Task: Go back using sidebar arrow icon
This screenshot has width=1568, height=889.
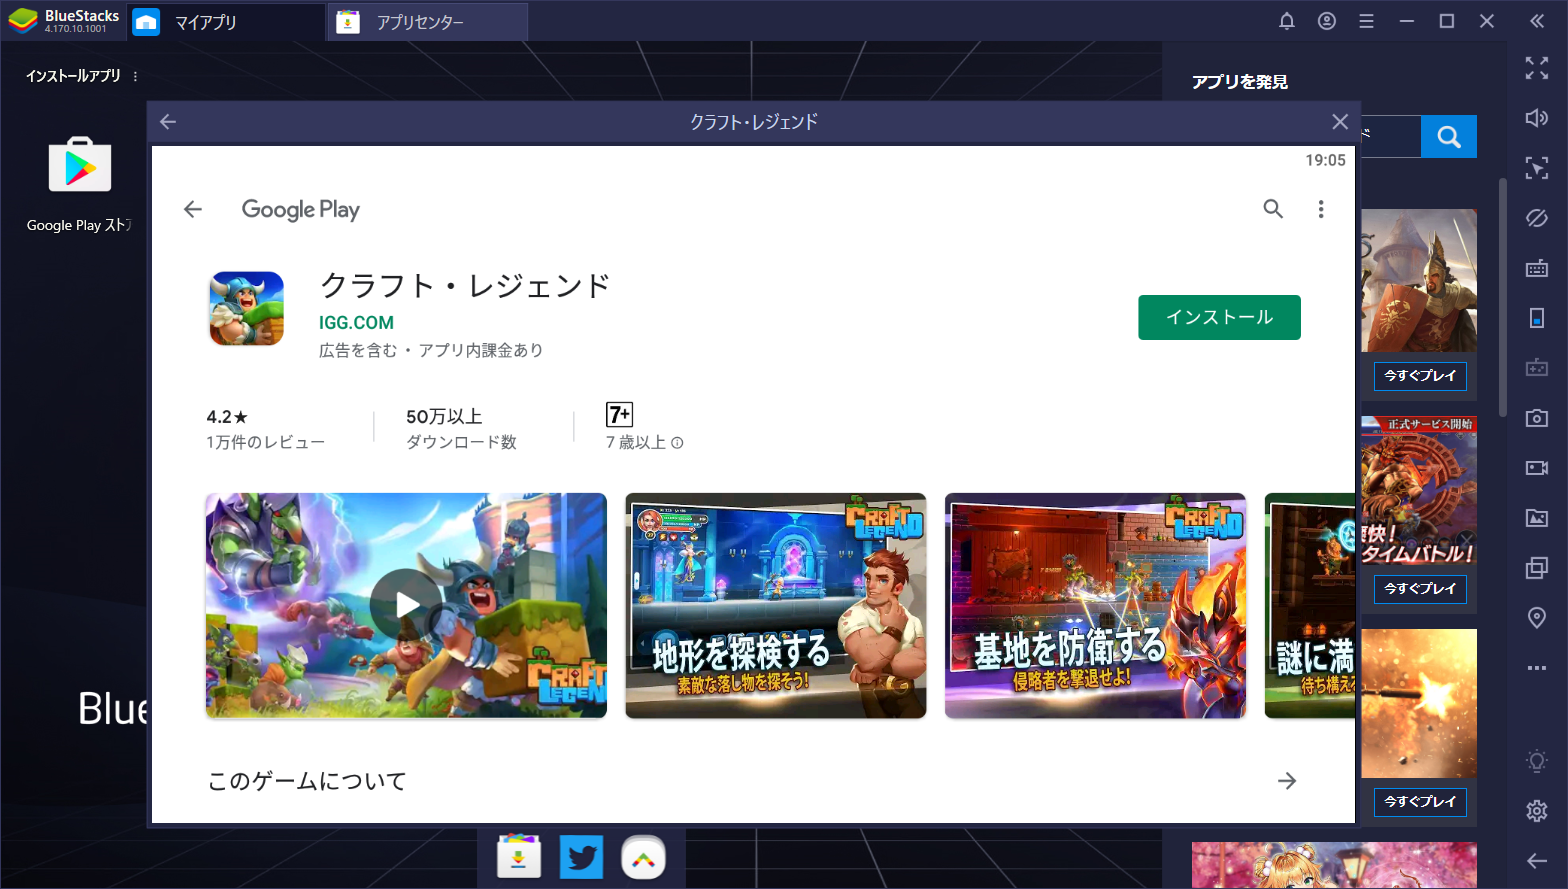Action: pos(1537,861)
